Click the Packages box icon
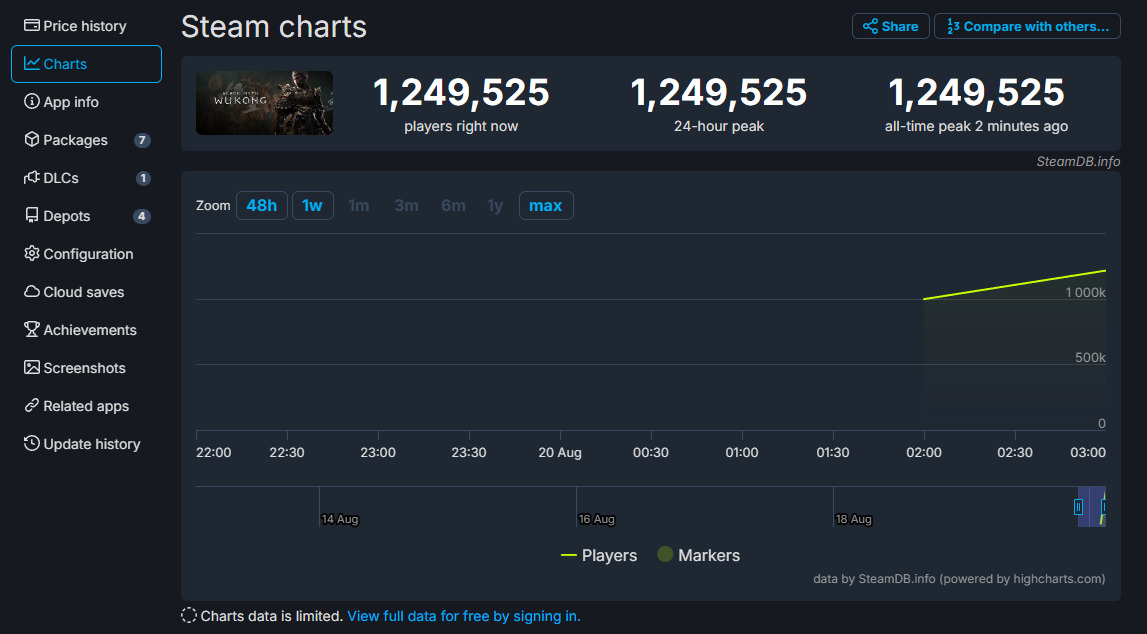 click(x=31, y=140)
